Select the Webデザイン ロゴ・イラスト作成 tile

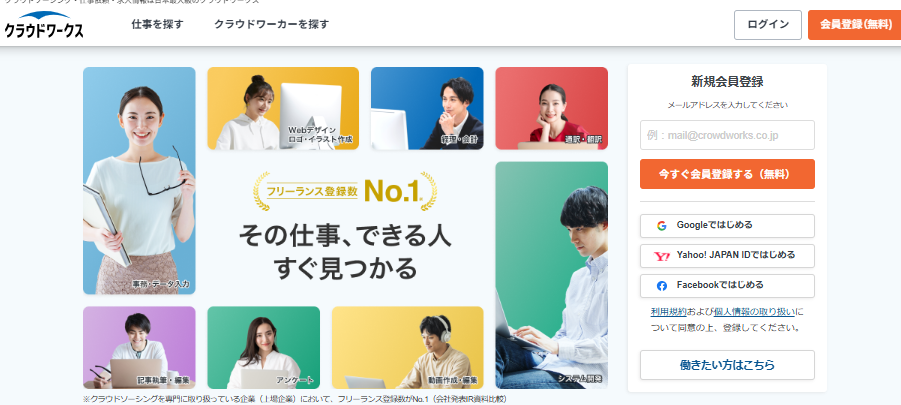(283, 109)
